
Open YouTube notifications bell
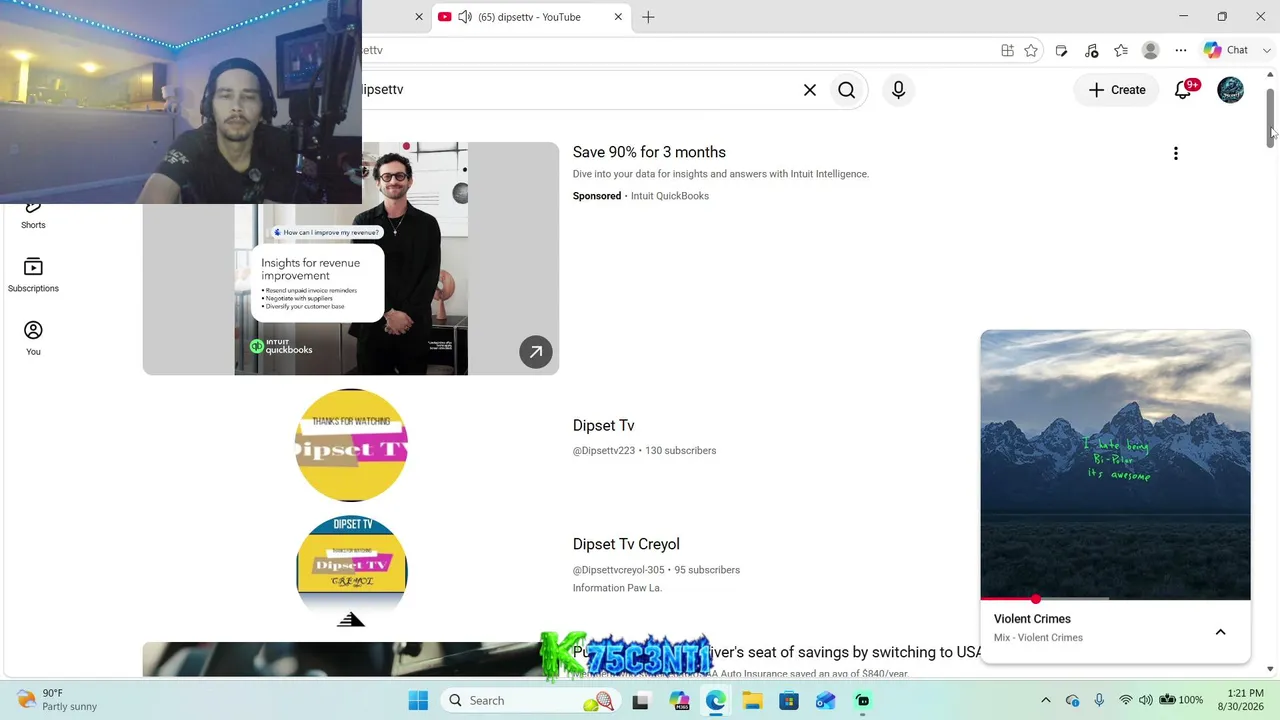(x=1183, y=90)
